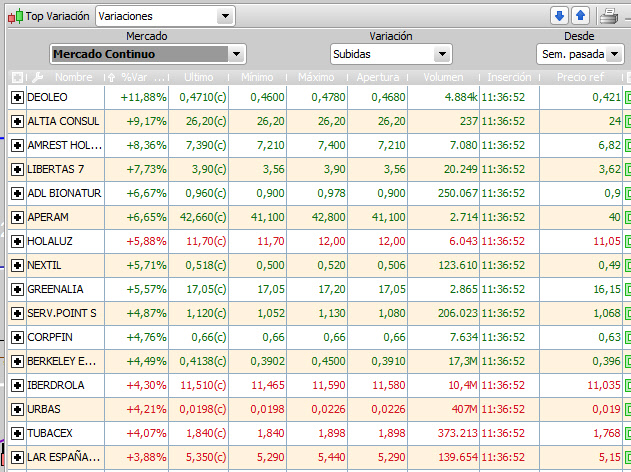Expand the ADL BIONATUR row
Image resolution: width=631 pixels, height=472 pixels.
coord(17,194)
